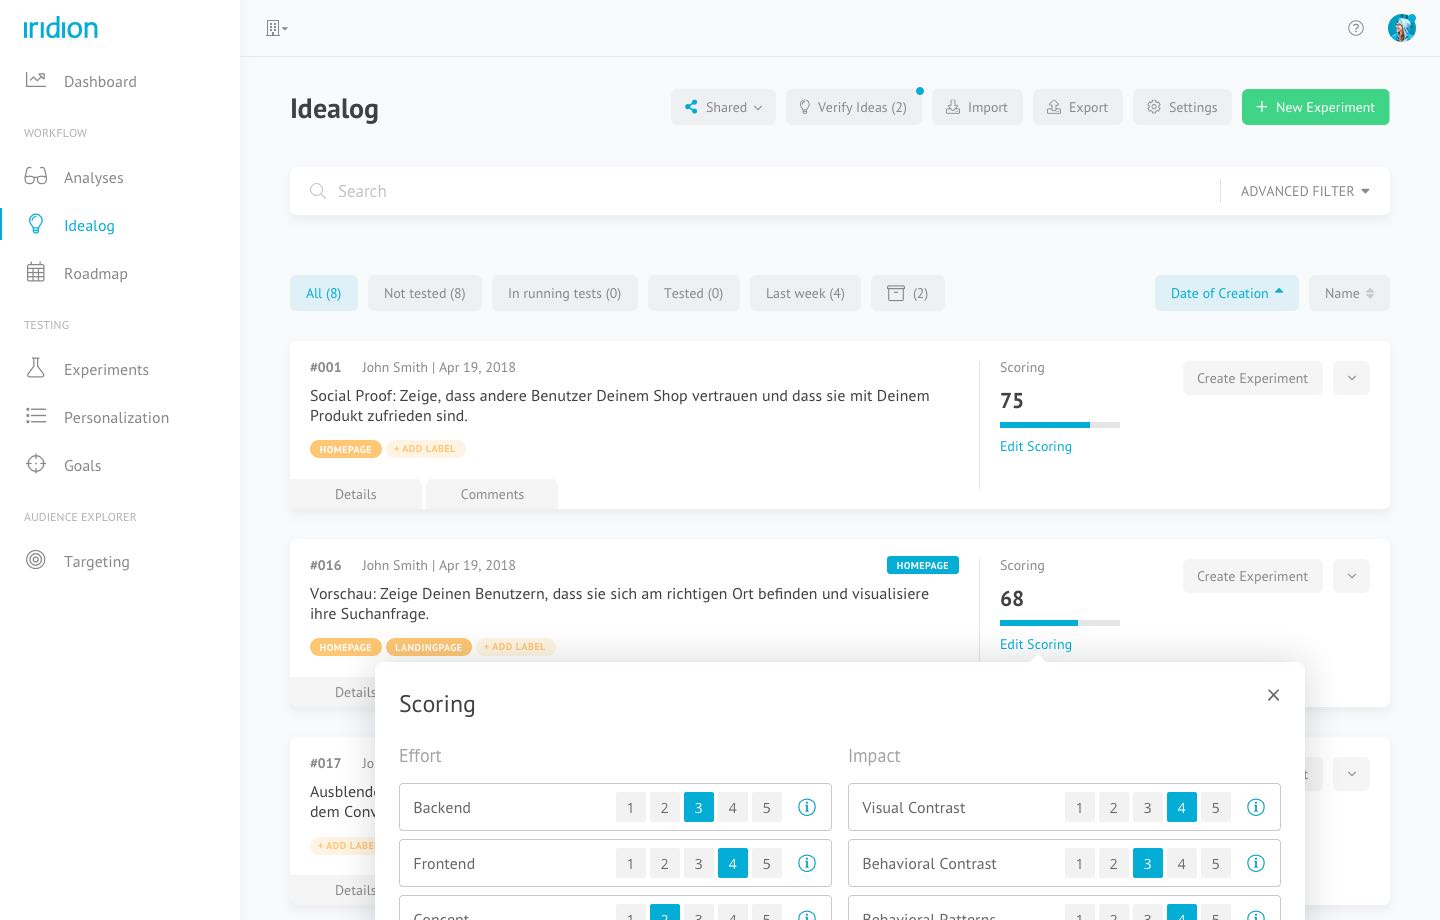Set Backend effort score to 5

pyautogui.click(x=766, y=807)
